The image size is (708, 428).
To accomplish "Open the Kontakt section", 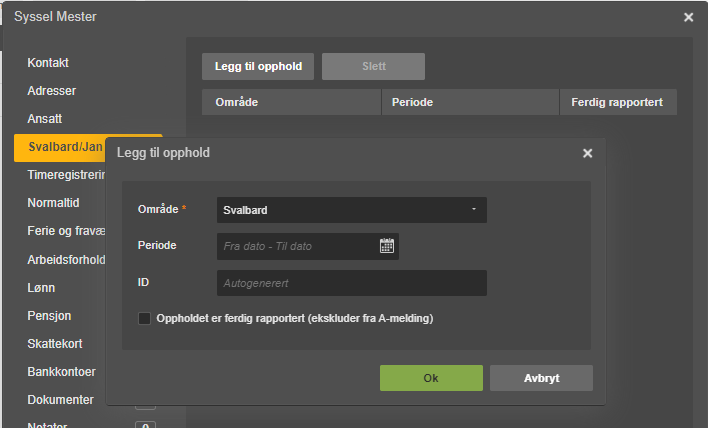I will pyautogui.click(x=48, y=63).
